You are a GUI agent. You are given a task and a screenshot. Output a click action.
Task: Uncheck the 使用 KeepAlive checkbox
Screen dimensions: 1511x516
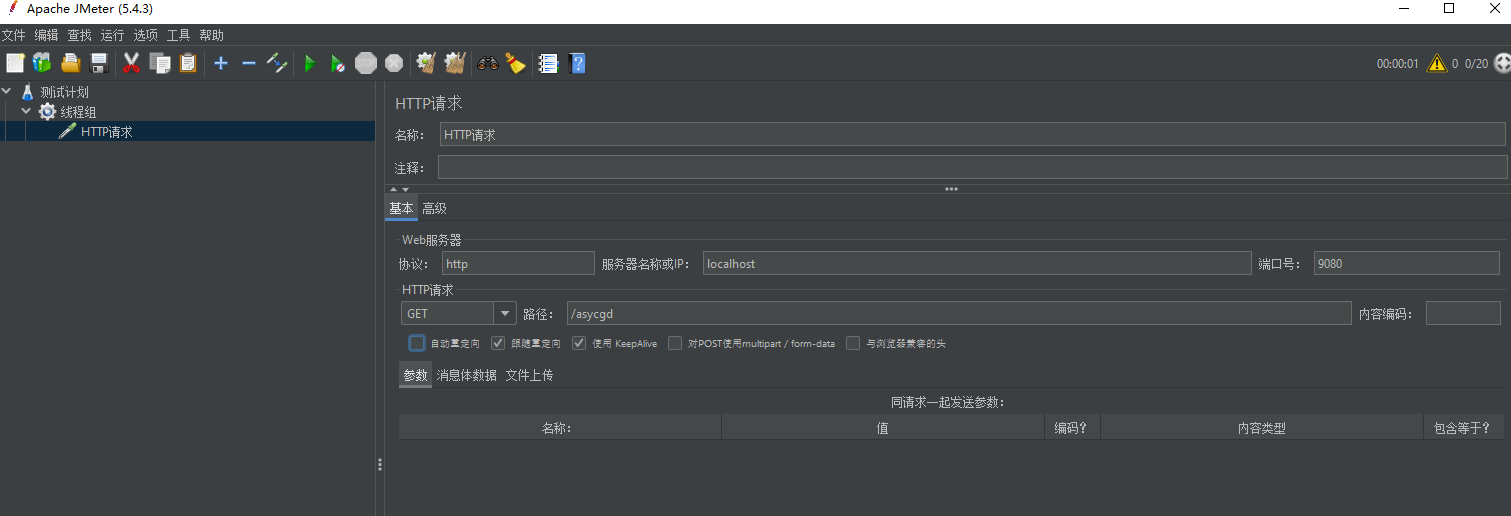(x=579, y=343)
